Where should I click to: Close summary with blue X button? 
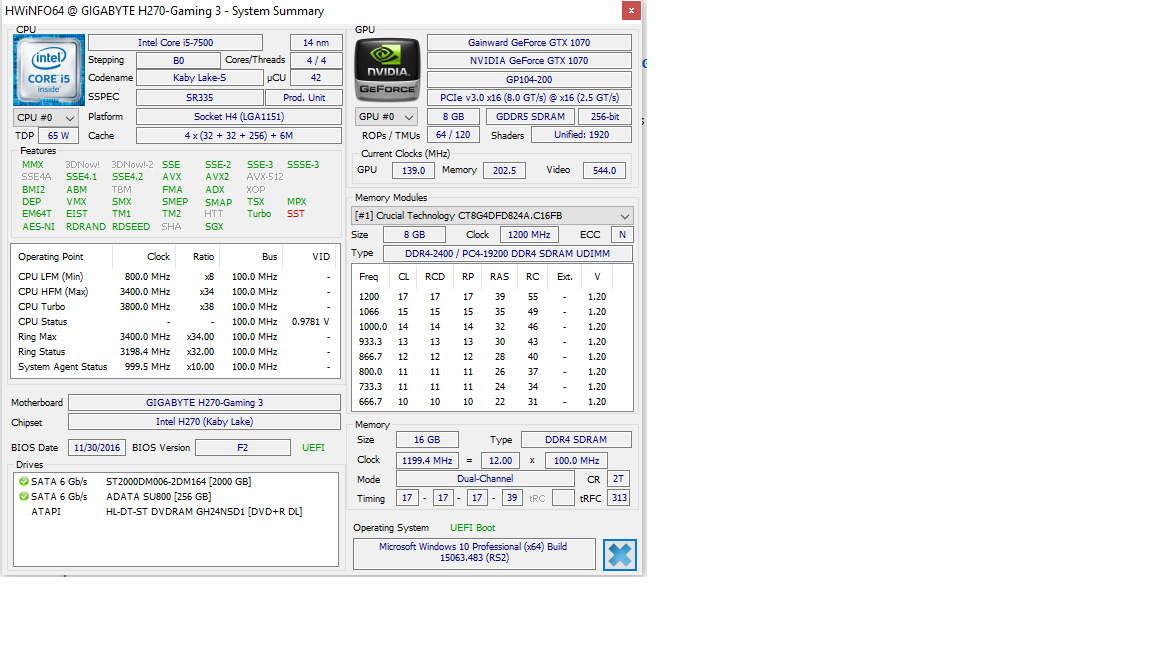[619, 555]
